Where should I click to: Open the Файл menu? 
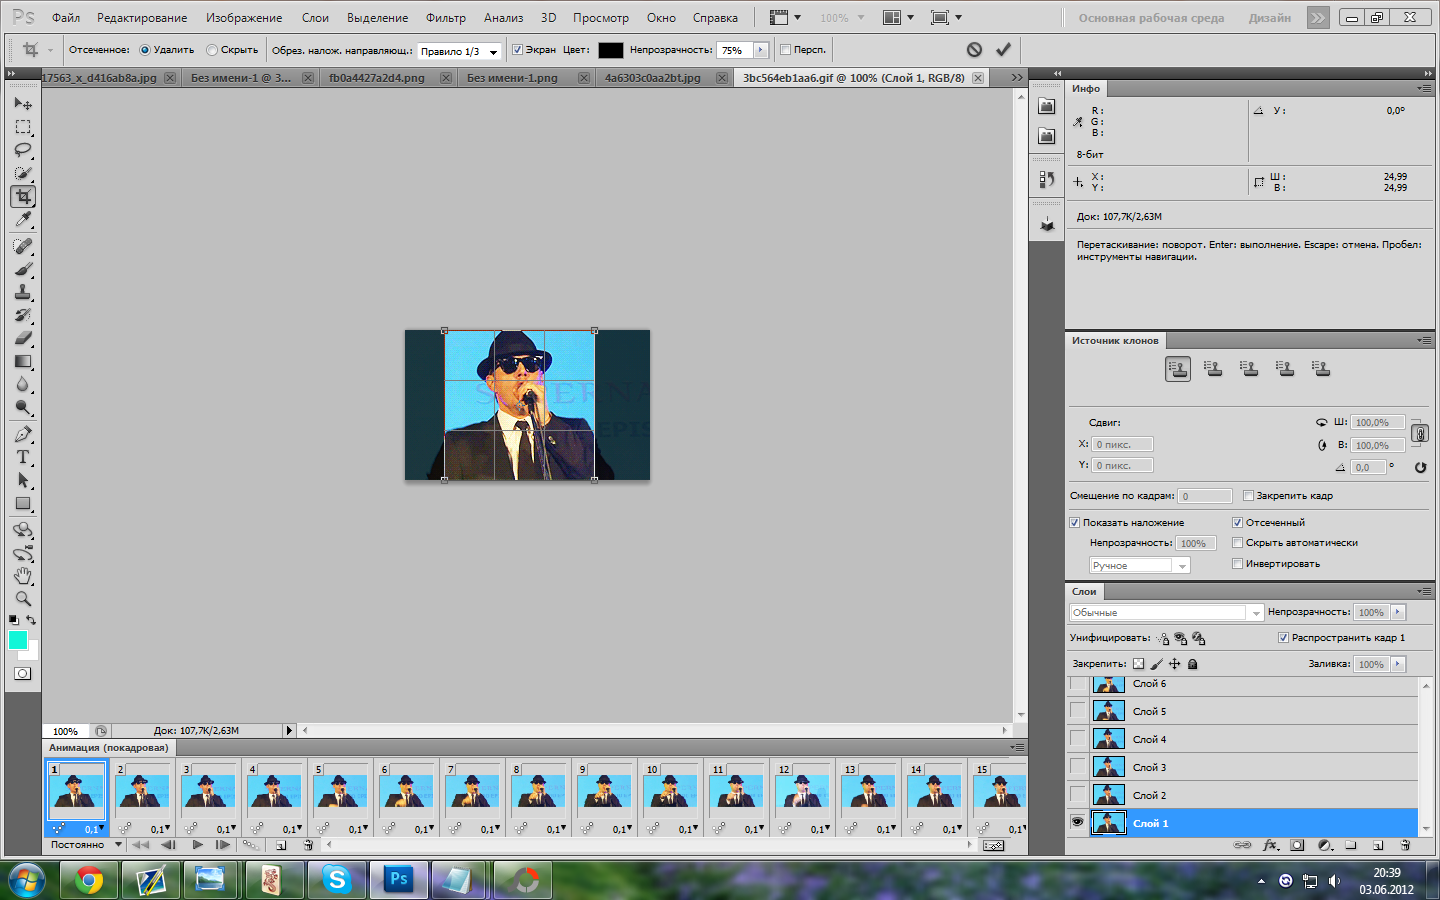(66, 18)
